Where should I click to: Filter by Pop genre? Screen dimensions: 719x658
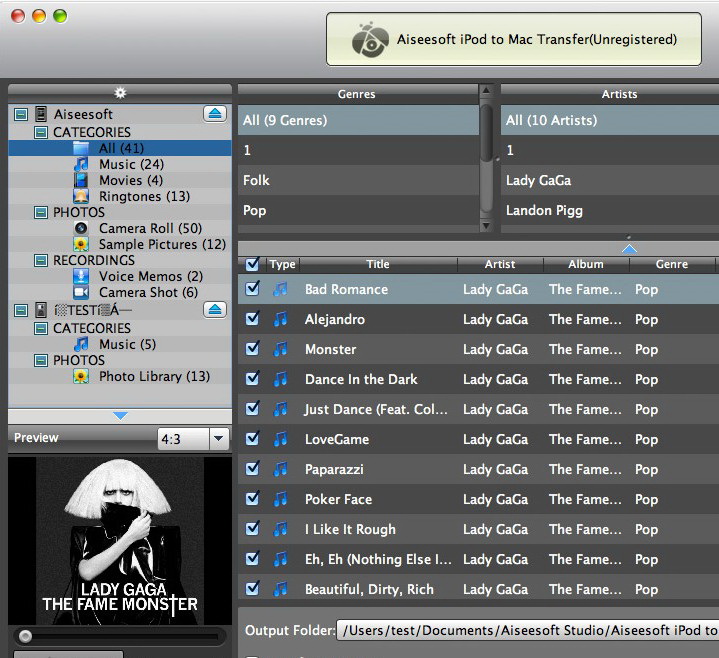tap(358, 210)
